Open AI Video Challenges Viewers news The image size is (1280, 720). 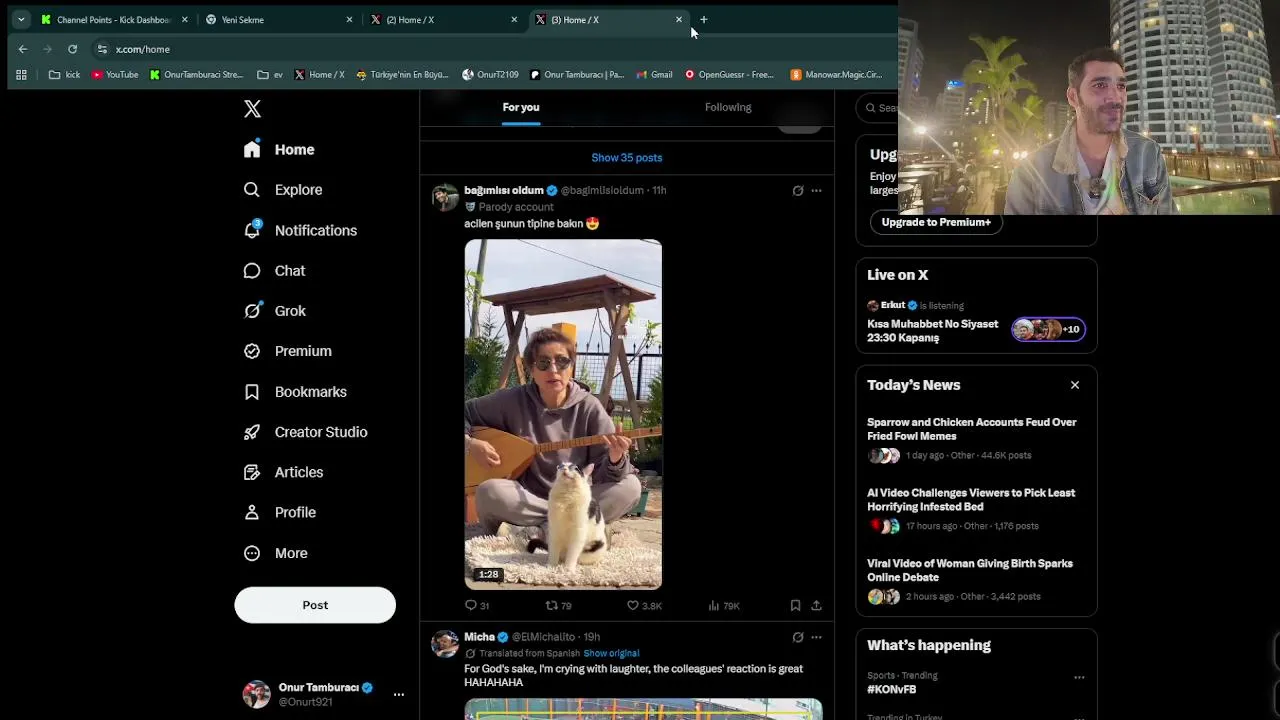(x=971, y=500)
